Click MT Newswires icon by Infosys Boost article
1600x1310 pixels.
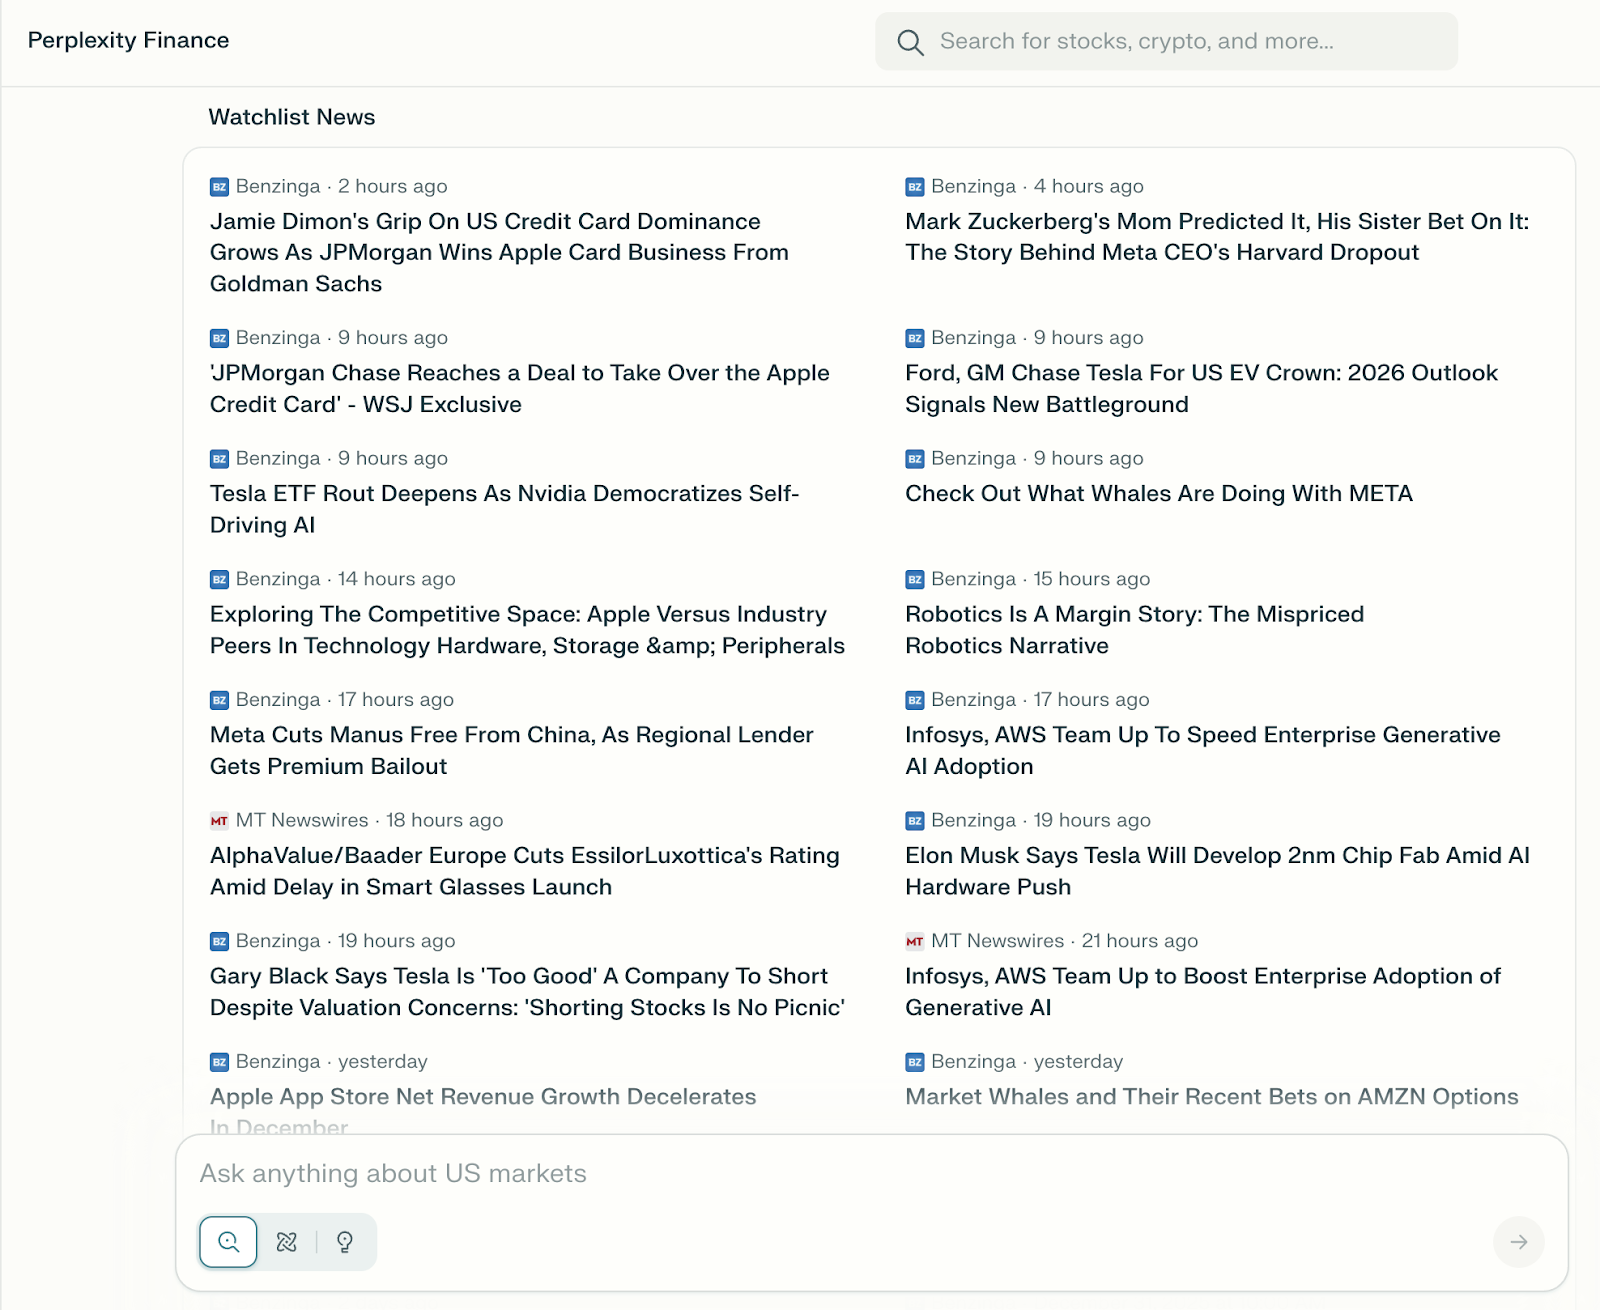tap(914, 942)
